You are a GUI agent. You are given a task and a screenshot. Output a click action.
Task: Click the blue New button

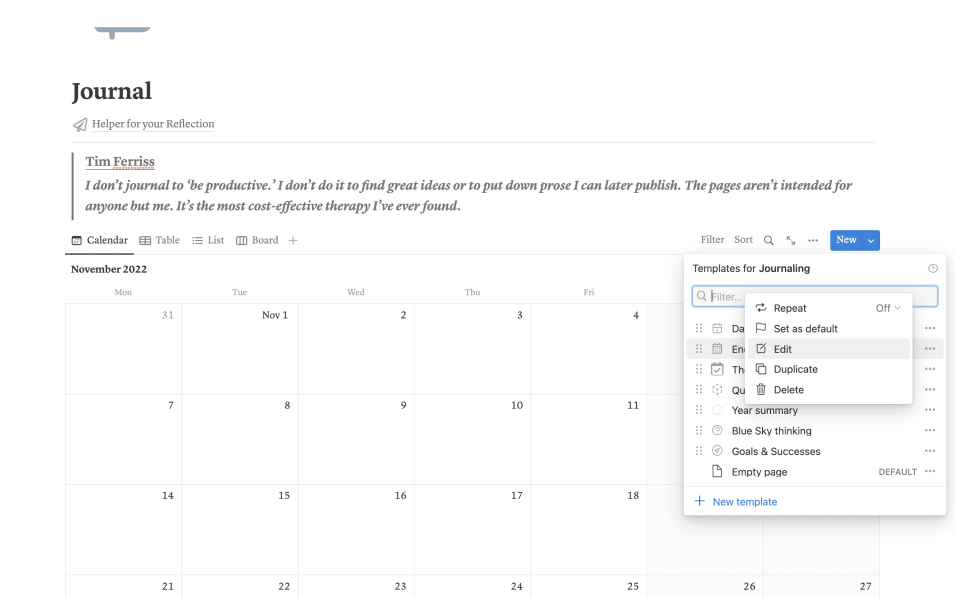846,240
